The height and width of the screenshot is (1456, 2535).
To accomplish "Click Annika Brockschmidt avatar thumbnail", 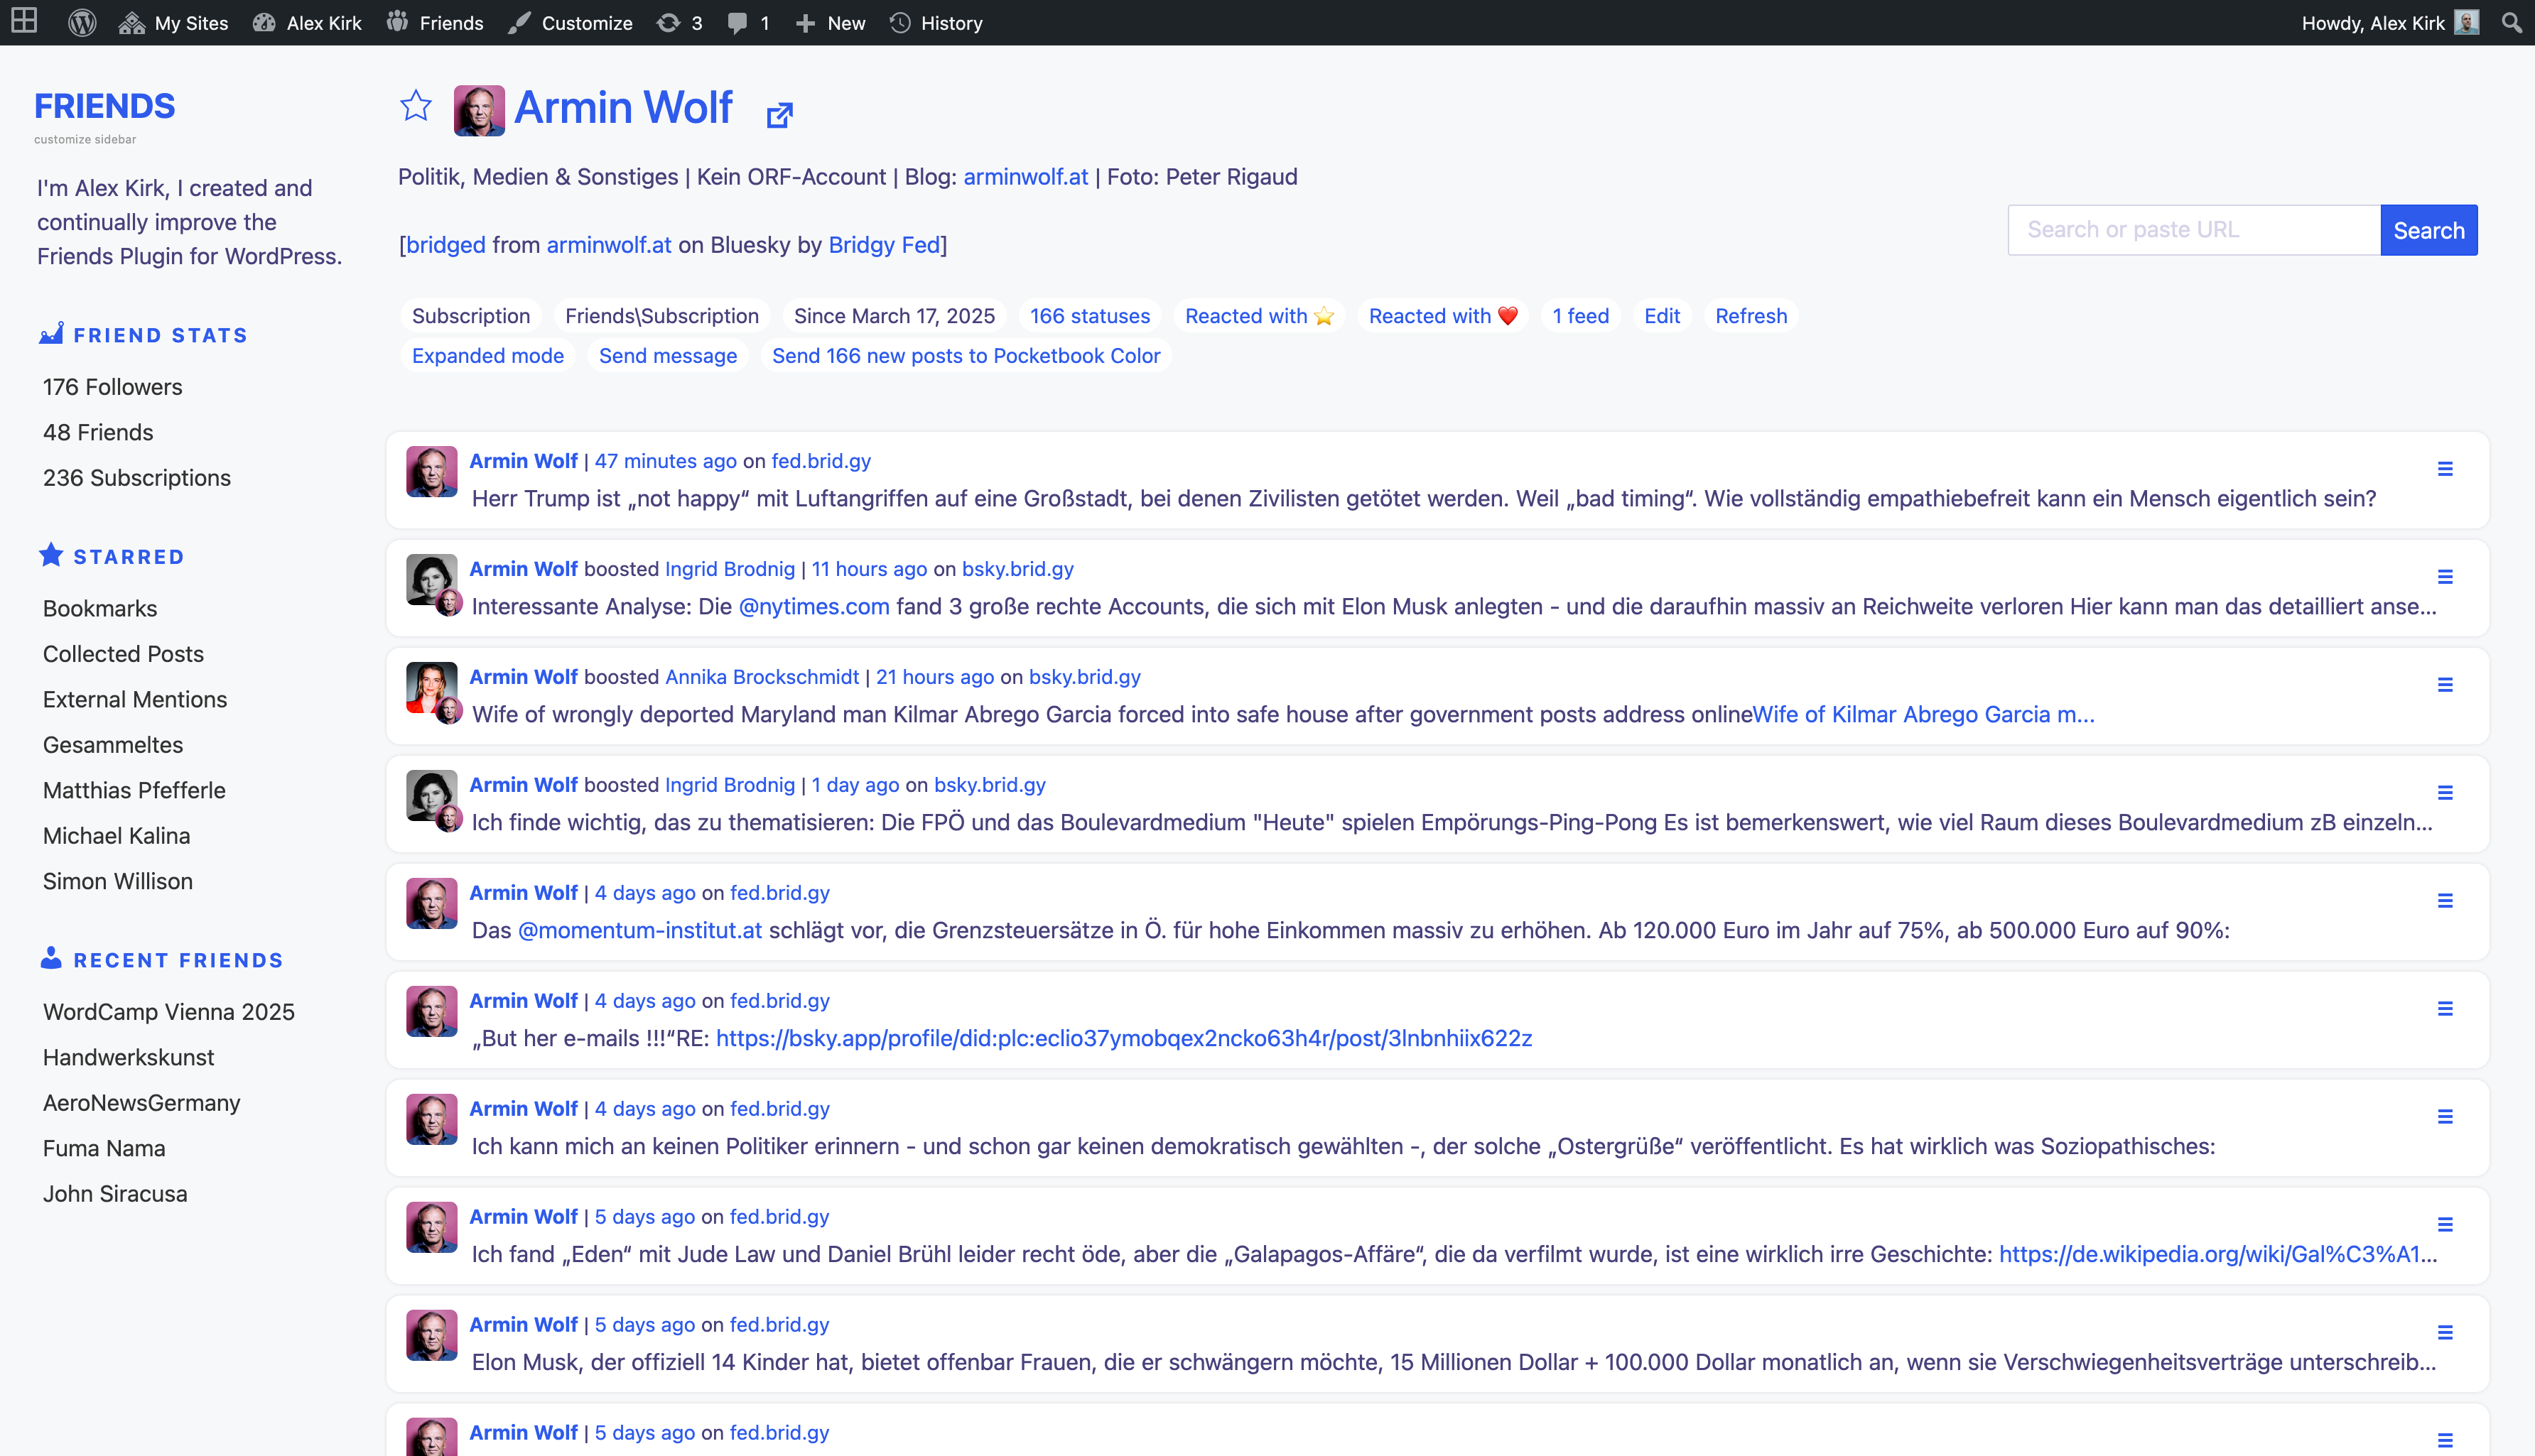I will (x=431, y=687).
